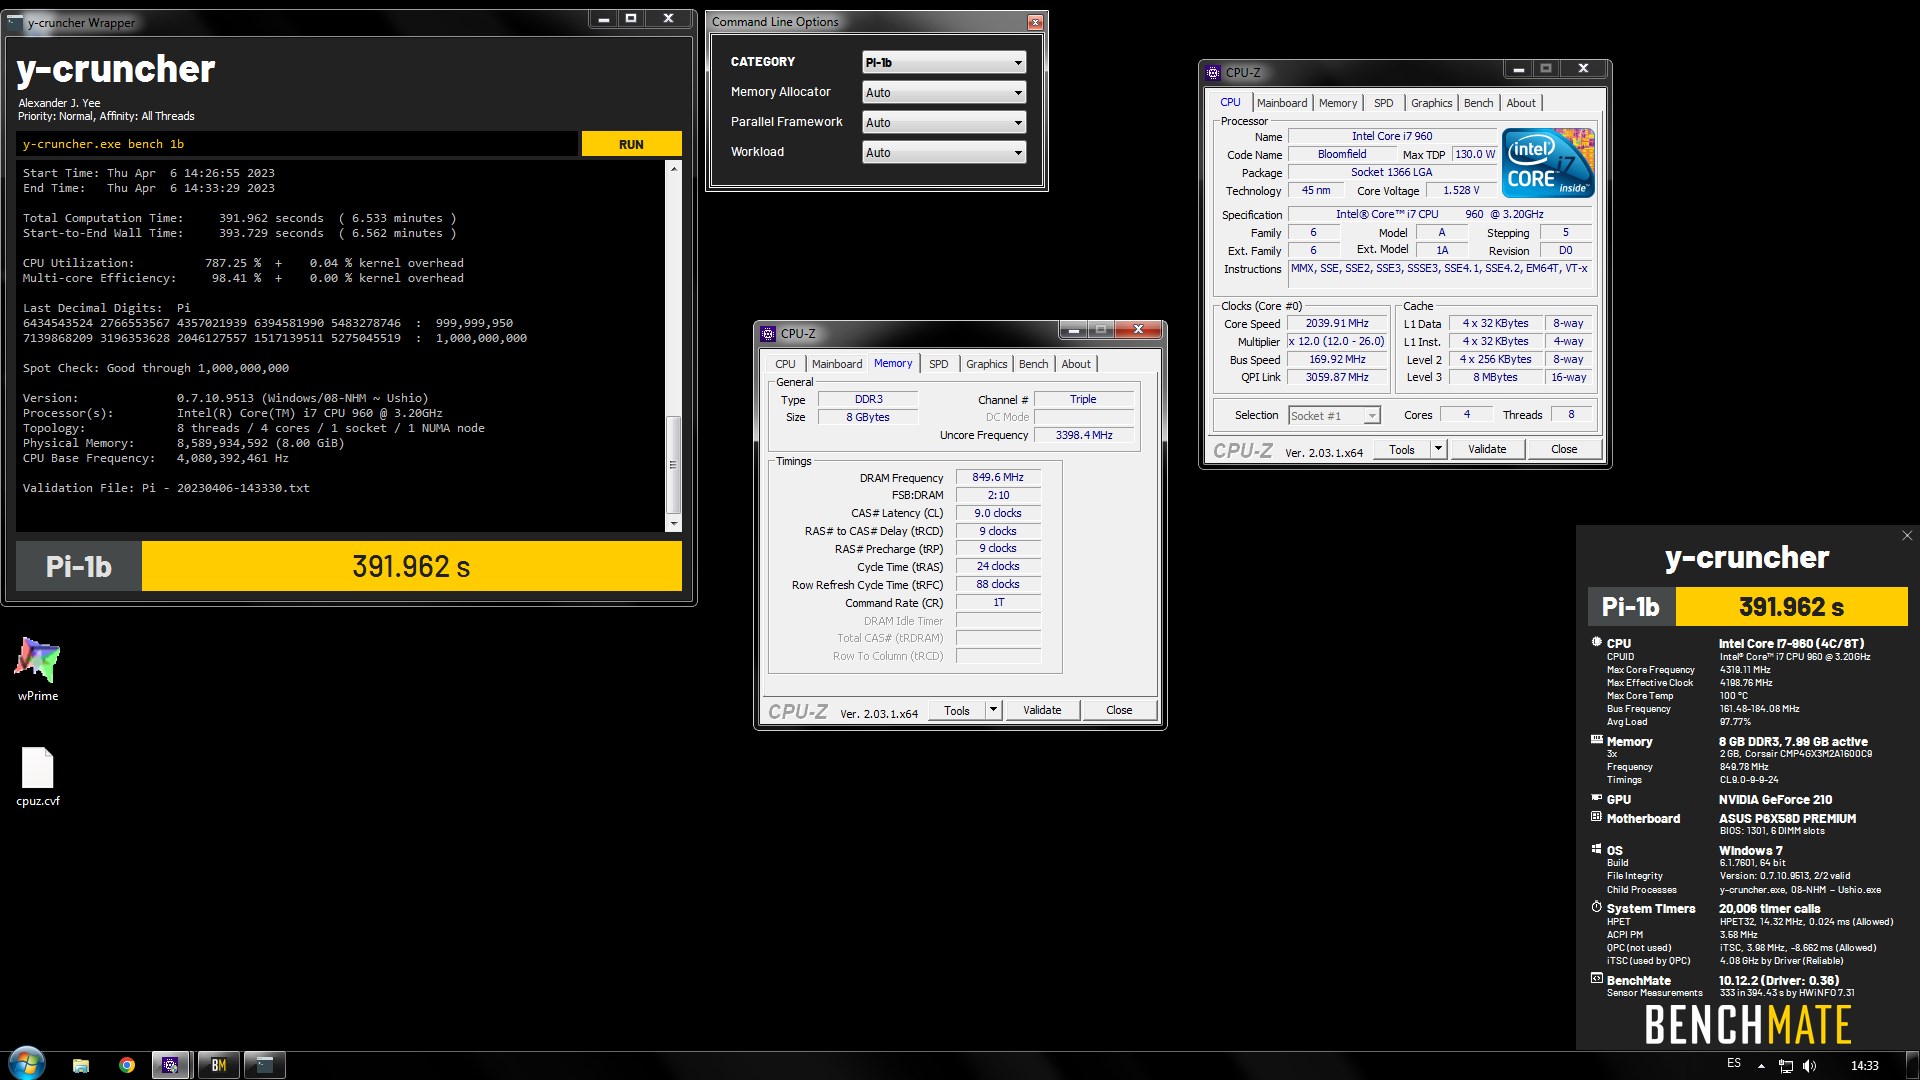Click the 849.6 MHz DRAM Frequency value
1920x1080 pixels.
(x=998, y=477)
